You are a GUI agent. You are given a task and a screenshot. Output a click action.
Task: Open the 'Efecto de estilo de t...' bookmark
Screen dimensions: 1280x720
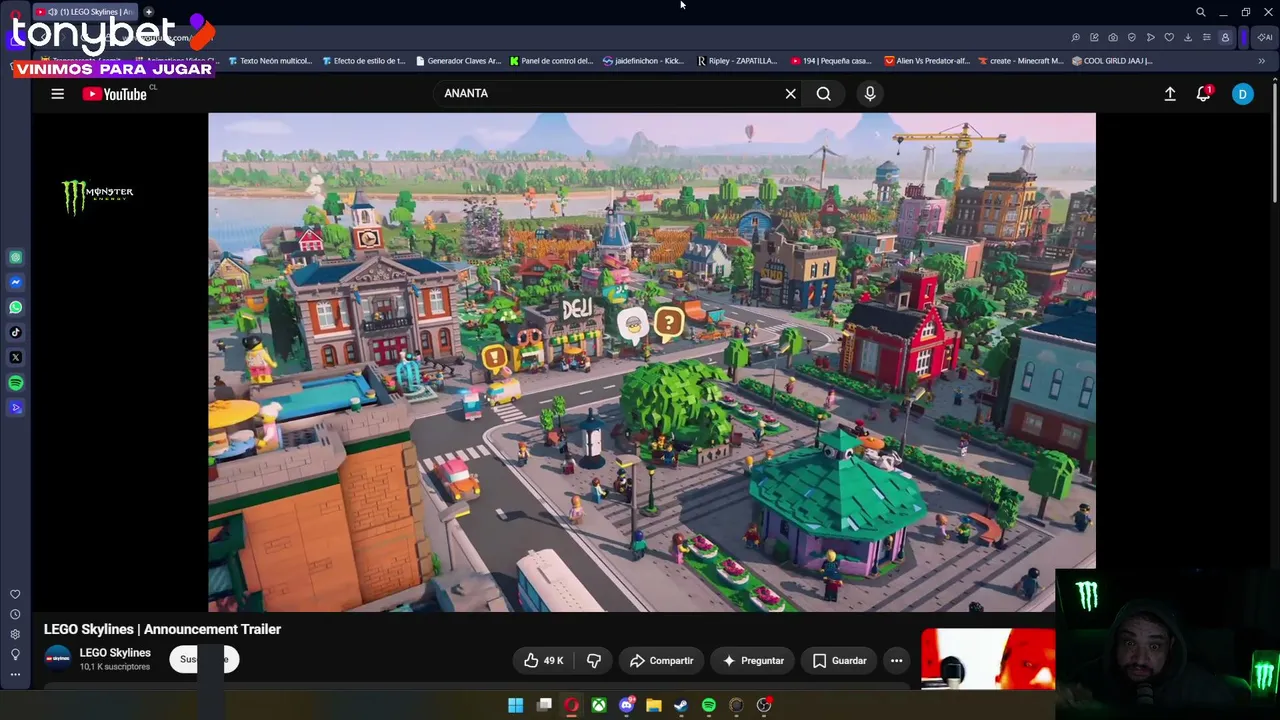[364, 61]
